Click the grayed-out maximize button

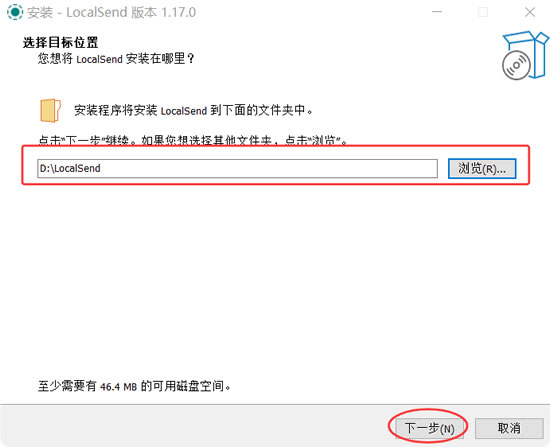(x=483, y=12)
